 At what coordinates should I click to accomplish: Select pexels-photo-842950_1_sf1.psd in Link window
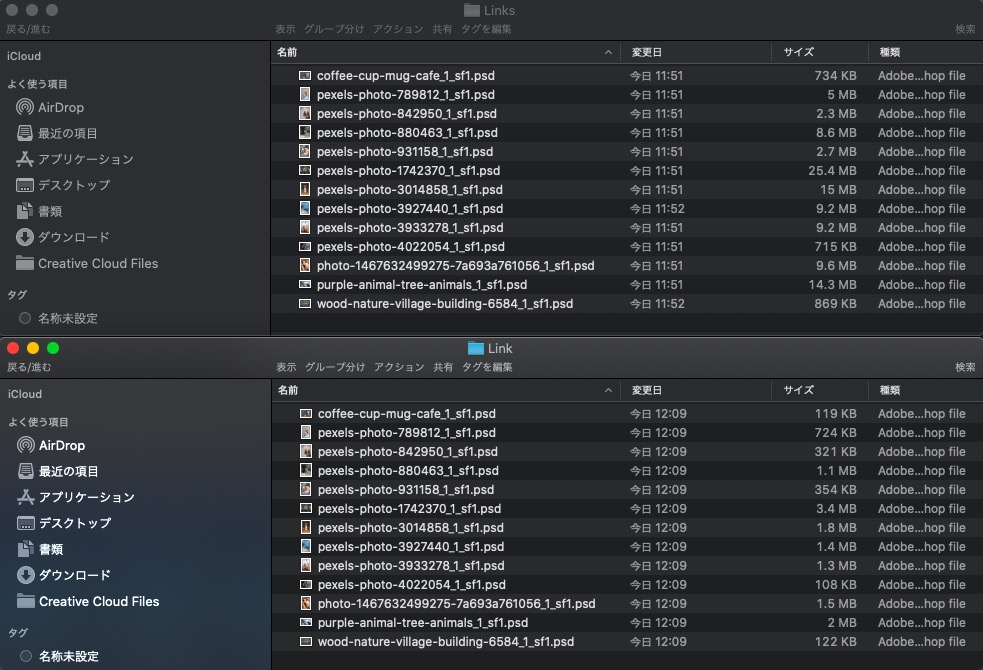tap(628, 451)
